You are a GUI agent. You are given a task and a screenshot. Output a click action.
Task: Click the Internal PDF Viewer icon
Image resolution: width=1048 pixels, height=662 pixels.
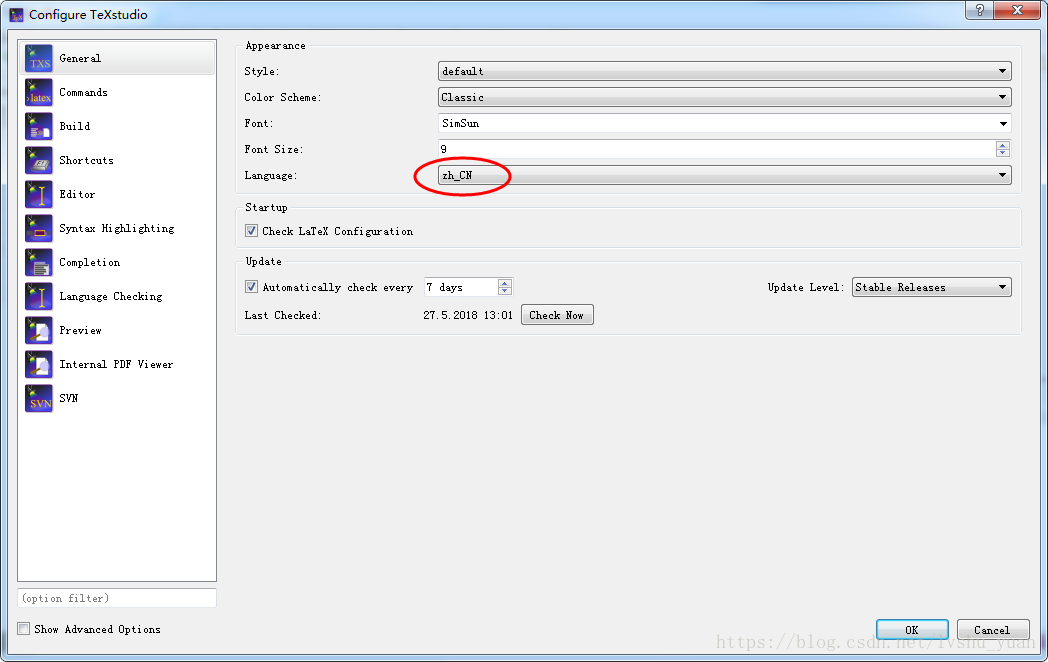tap(39, 364)
